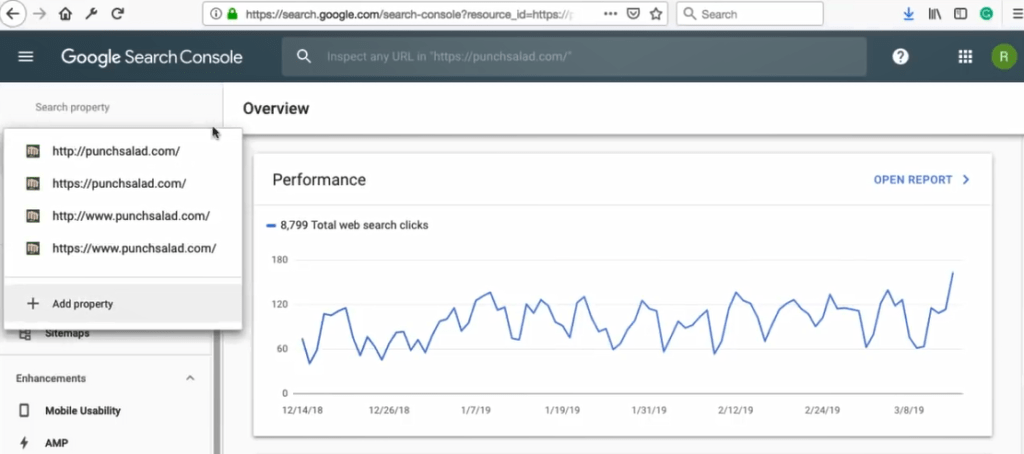Open the downloads arrow icon
1024x454 pixels.
[908, 14]
